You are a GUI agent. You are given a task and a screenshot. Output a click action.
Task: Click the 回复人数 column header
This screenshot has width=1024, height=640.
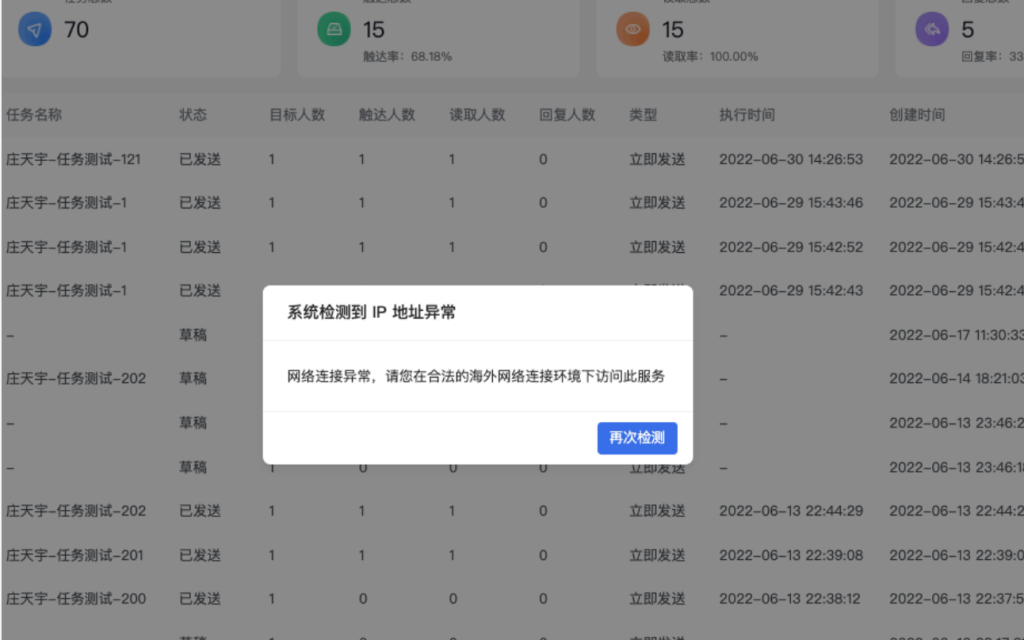567,115
